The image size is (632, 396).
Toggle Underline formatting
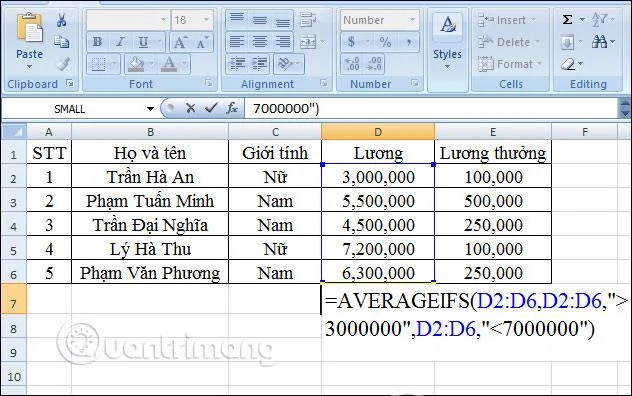coord(143,42)
